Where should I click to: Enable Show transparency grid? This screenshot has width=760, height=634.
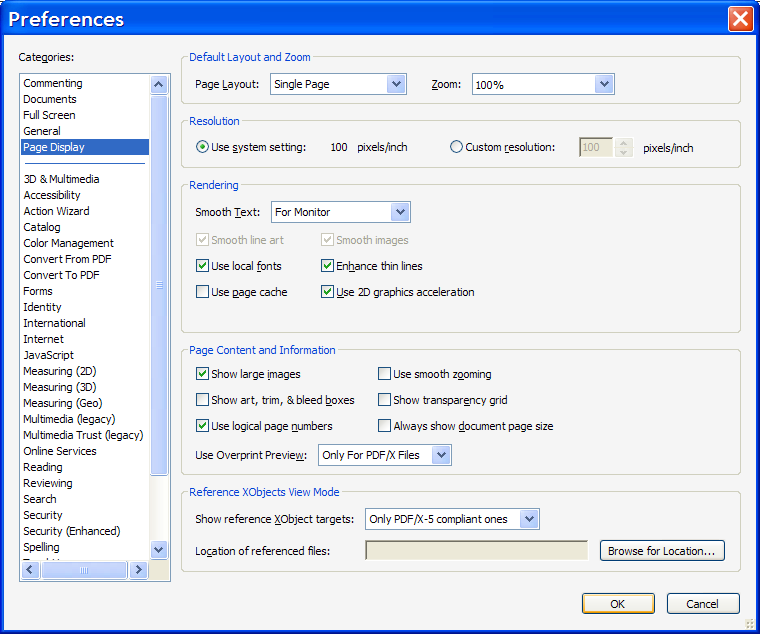point(384,400)
